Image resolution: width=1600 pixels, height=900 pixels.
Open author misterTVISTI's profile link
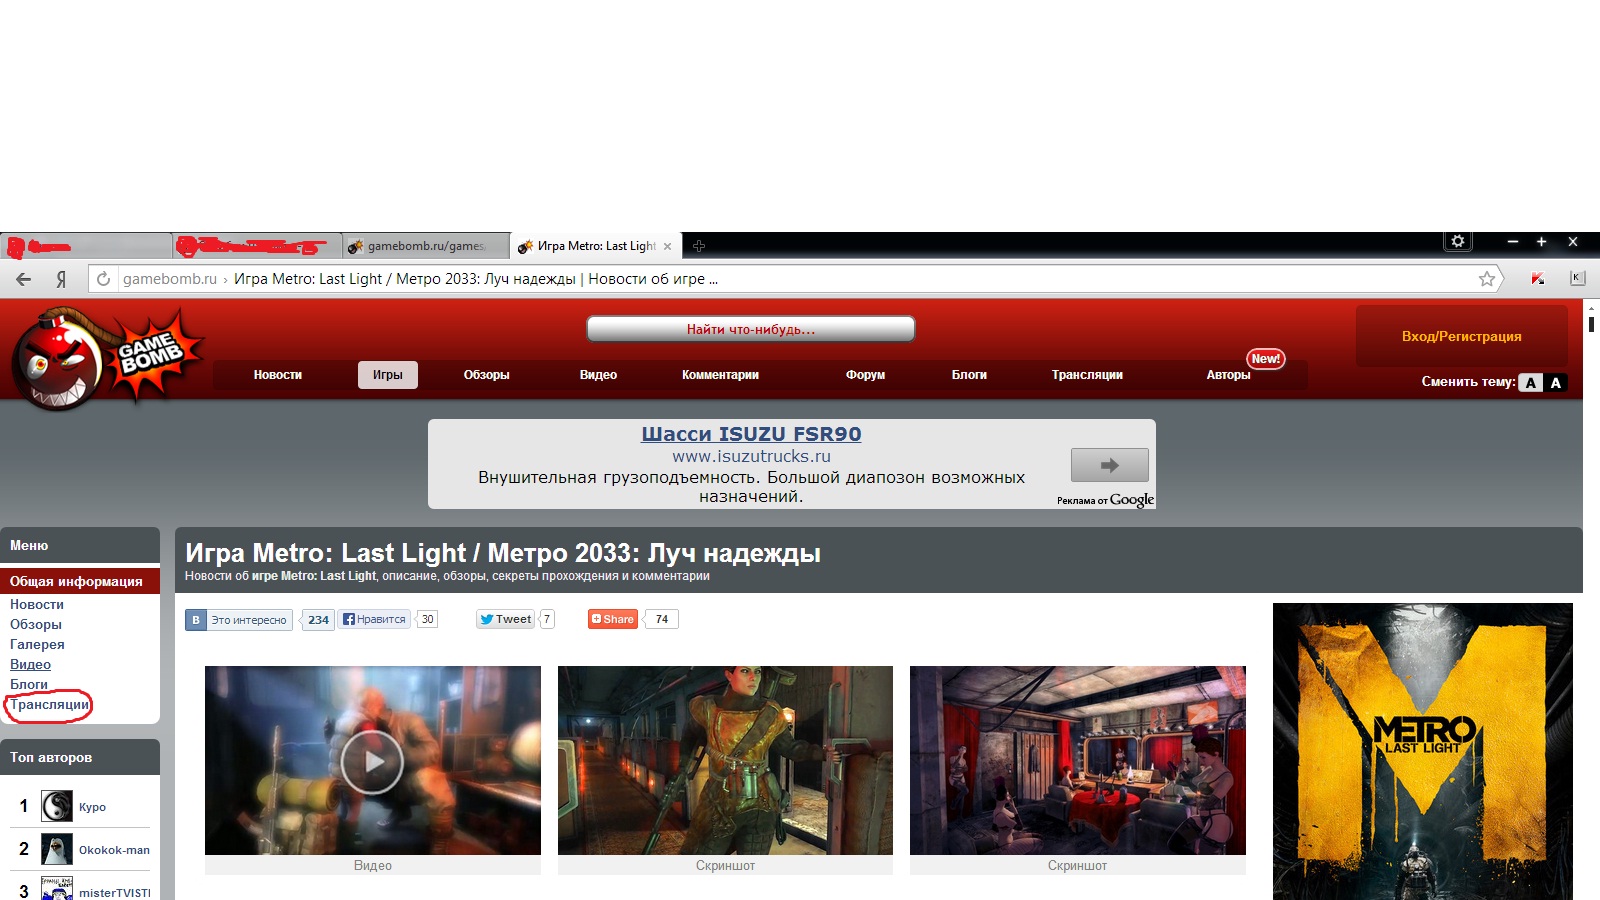pos(115,893)
